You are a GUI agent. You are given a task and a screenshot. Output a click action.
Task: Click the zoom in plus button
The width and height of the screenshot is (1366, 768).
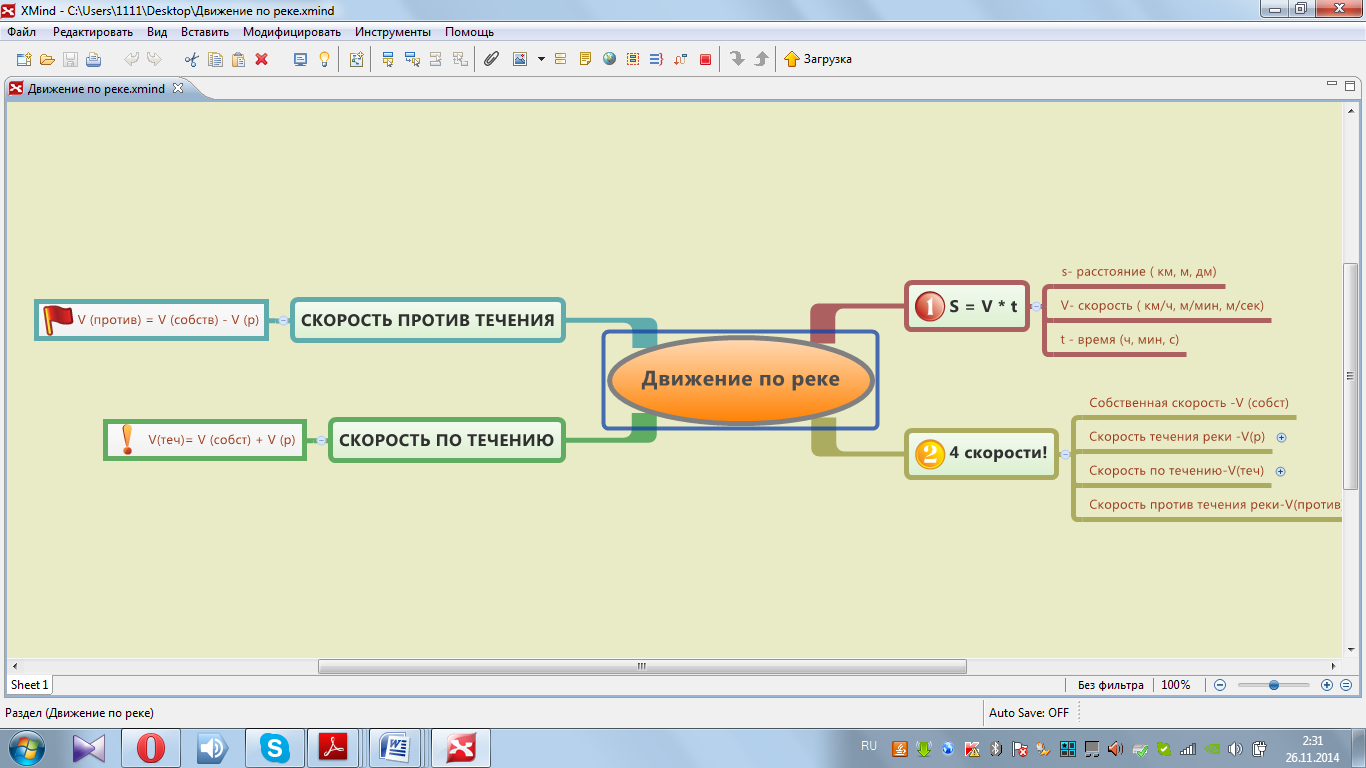click(1327, 685)
